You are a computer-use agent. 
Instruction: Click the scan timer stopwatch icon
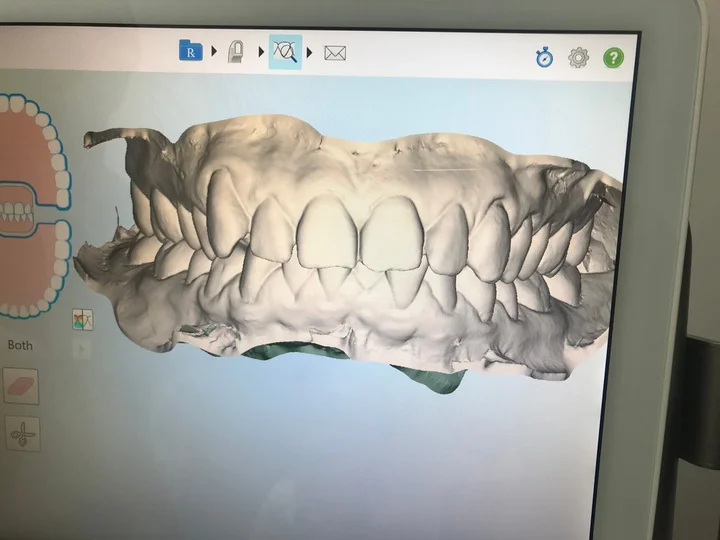(x=544, y=58)
